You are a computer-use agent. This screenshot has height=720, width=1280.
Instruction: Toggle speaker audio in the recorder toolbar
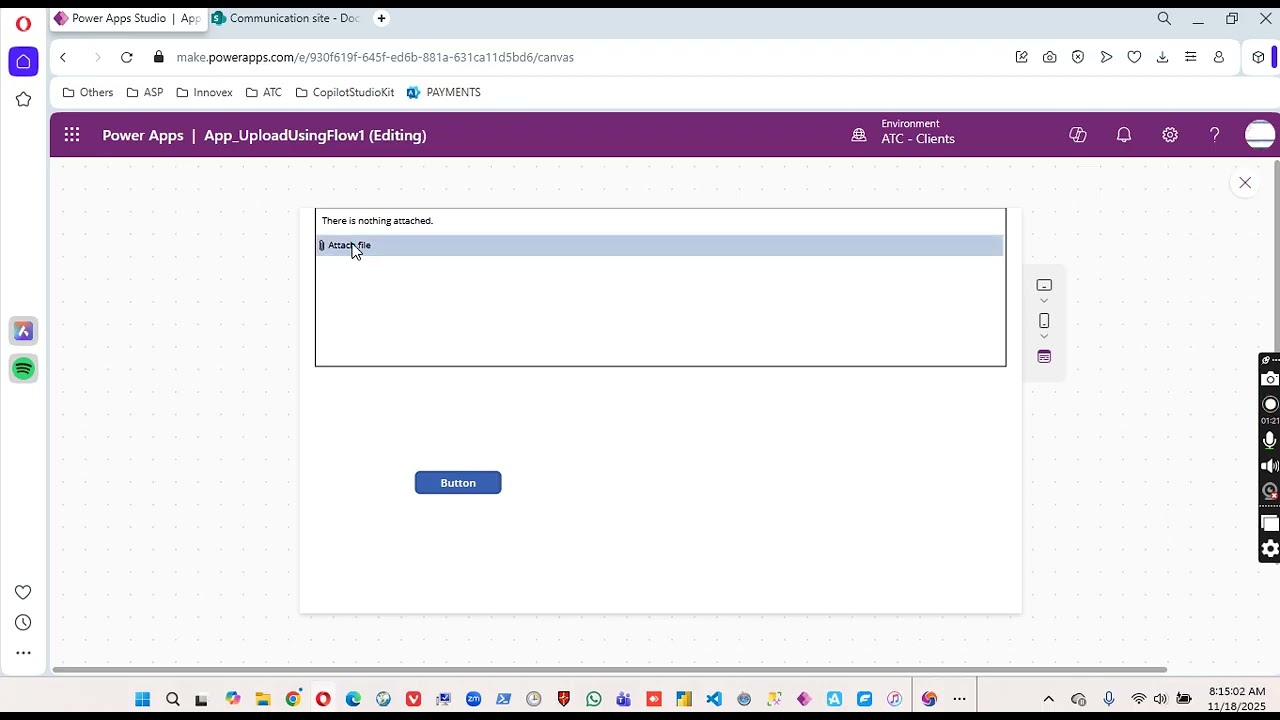point(1270,466)
